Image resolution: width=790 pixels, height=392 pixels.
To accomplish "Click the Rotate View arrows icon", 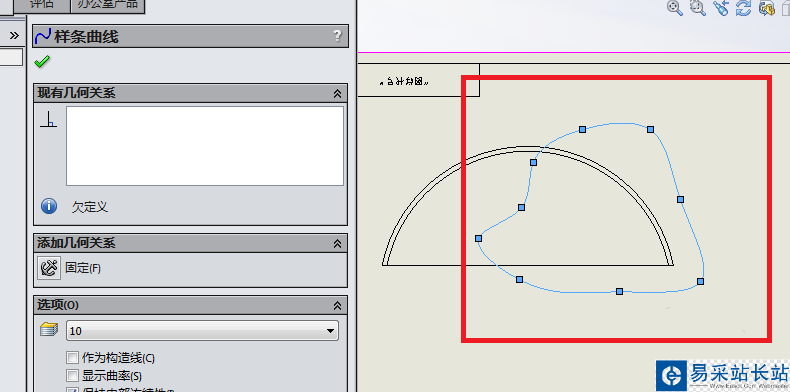I will (x=744, y=8).
